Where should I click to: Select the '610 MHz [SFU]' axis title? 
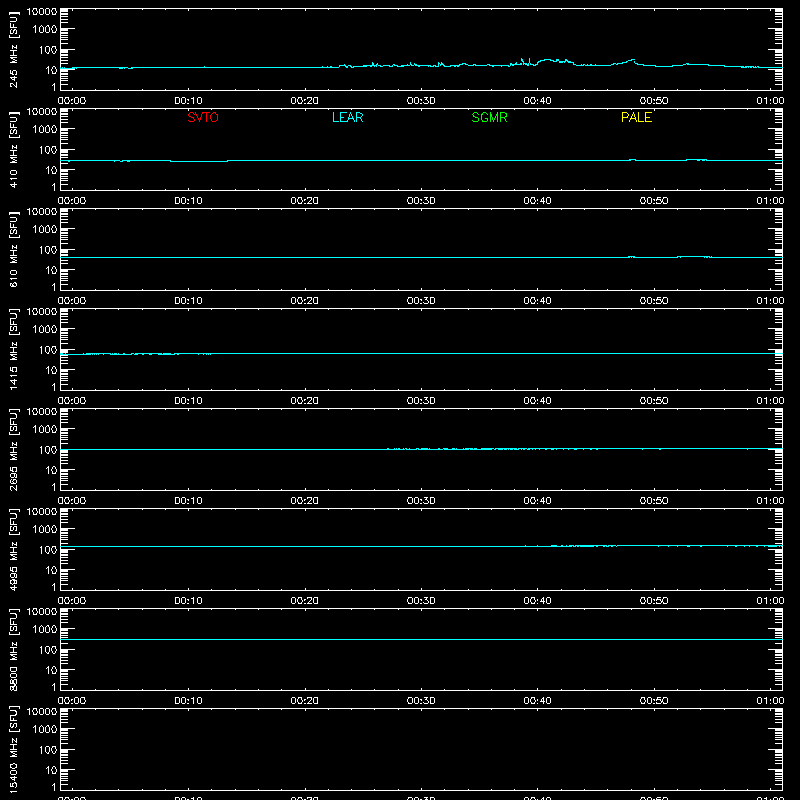pos(14,249)
